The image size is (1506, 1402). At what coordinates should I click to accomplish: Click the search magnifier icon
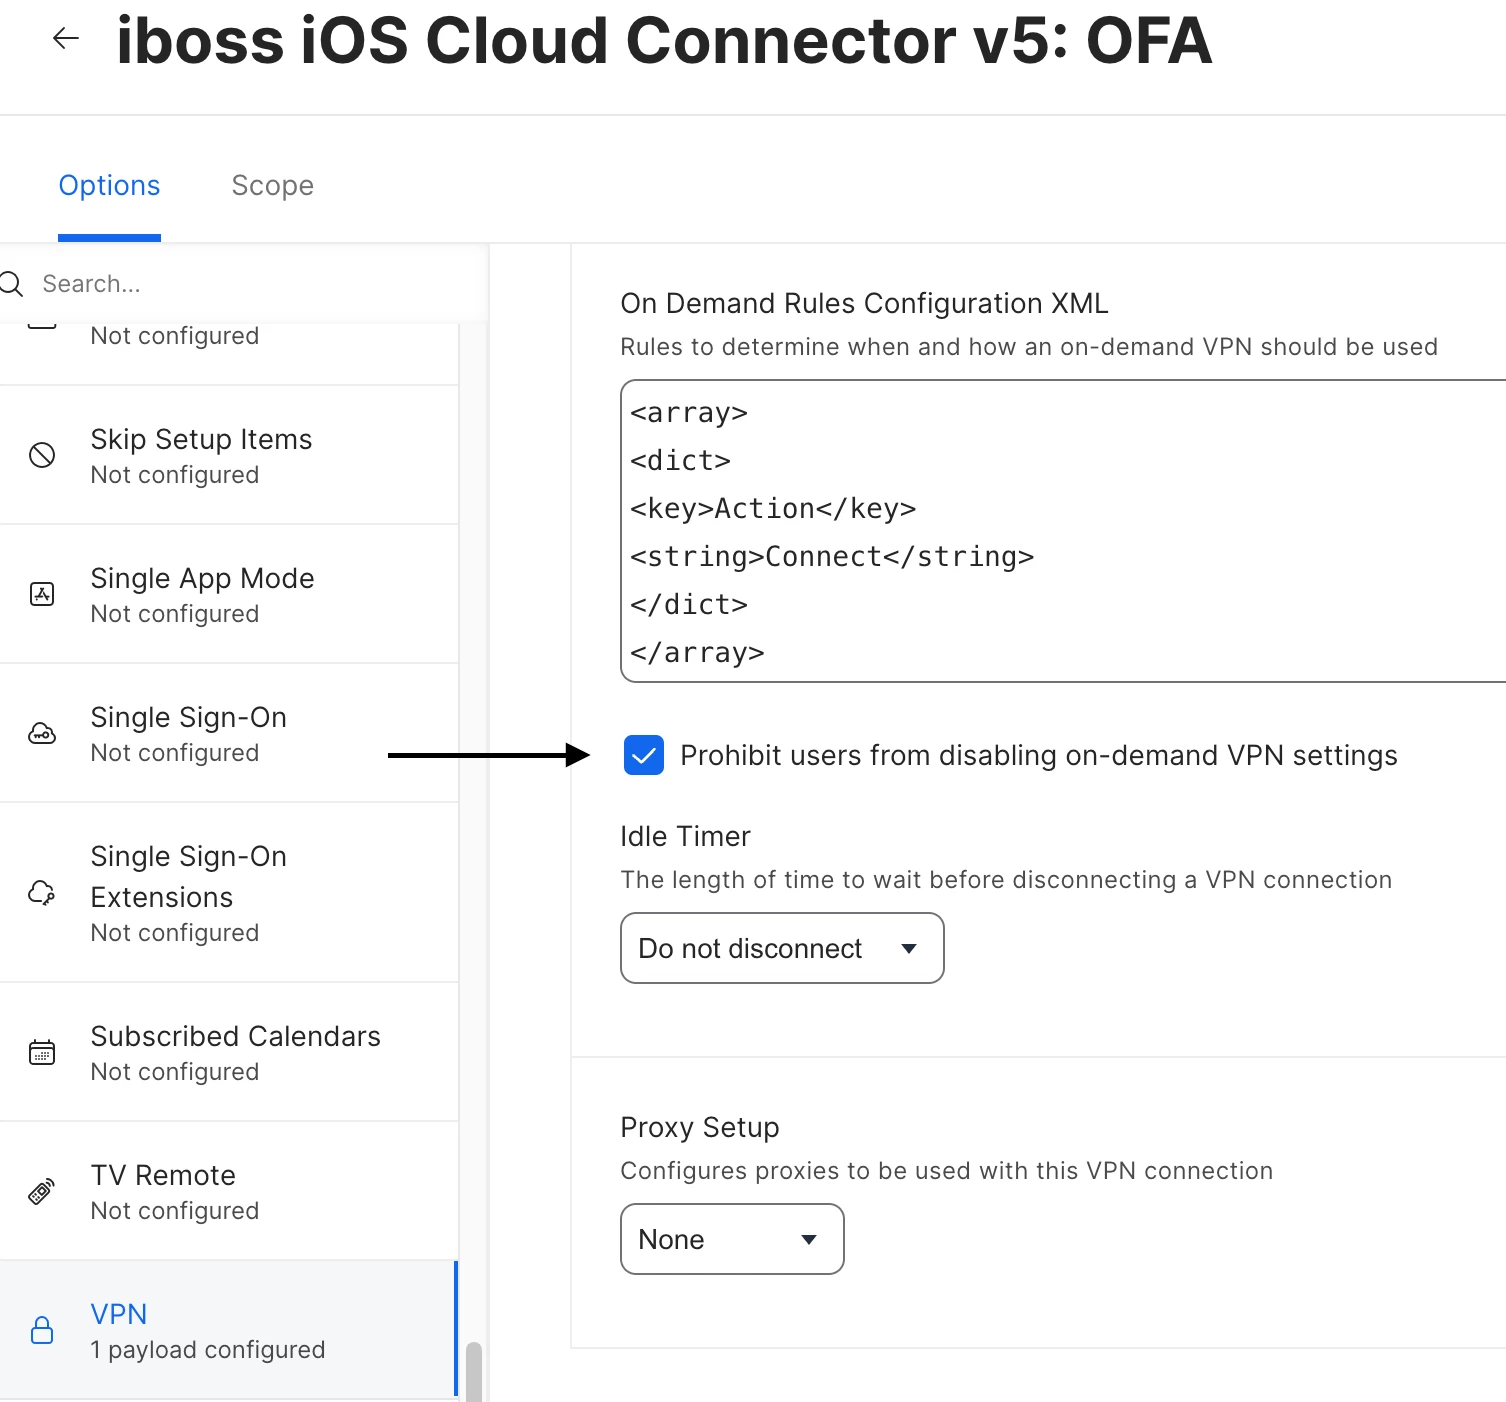[x=12, y=284]
